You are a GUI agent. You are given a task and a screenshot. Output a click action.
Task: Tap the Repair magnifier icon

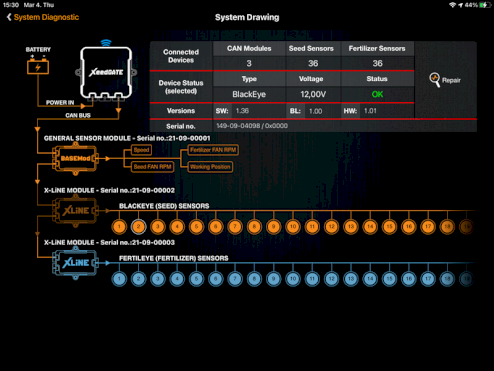click(x=435, y=80)
